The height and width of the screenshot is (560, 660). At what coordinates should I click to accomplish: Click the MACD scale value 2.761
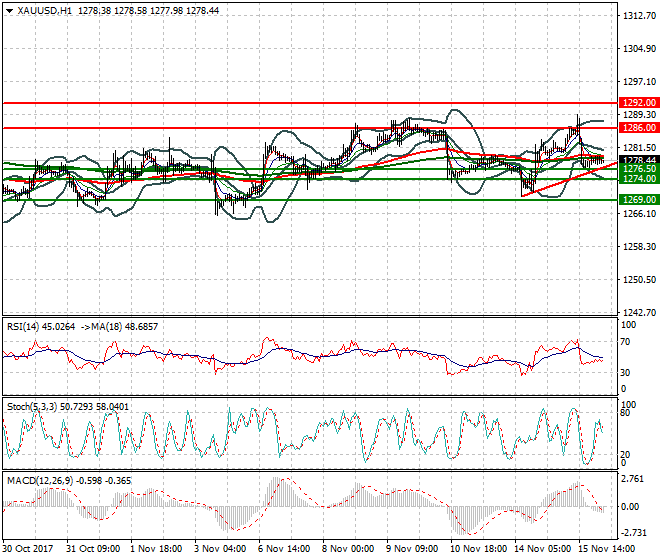(633, 479)
